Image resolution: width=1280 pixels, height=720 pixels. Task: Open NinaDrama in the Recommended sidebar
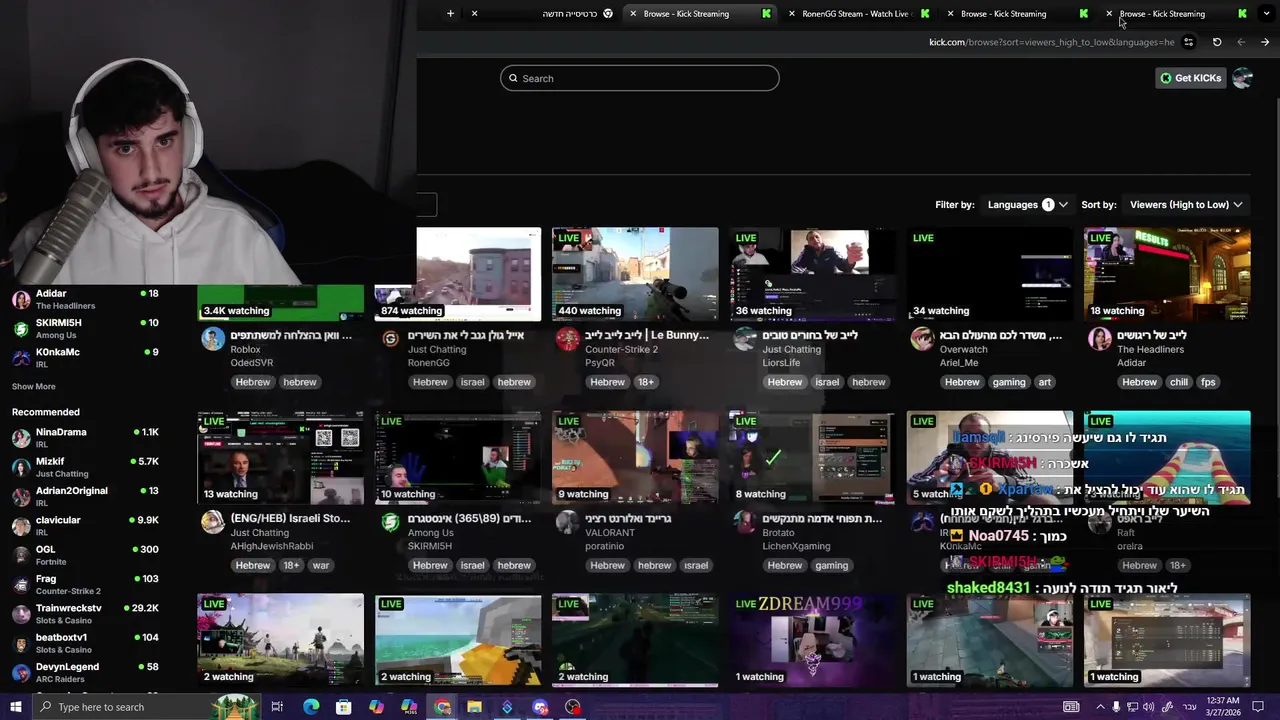(x=86, y=437)
